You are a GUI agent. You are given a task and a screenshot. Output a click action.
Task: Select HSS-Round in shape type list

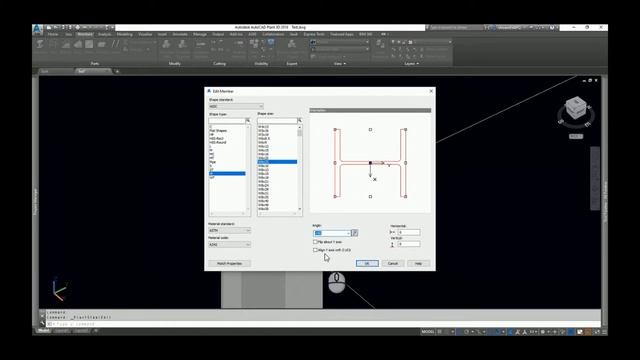point(218,142)
